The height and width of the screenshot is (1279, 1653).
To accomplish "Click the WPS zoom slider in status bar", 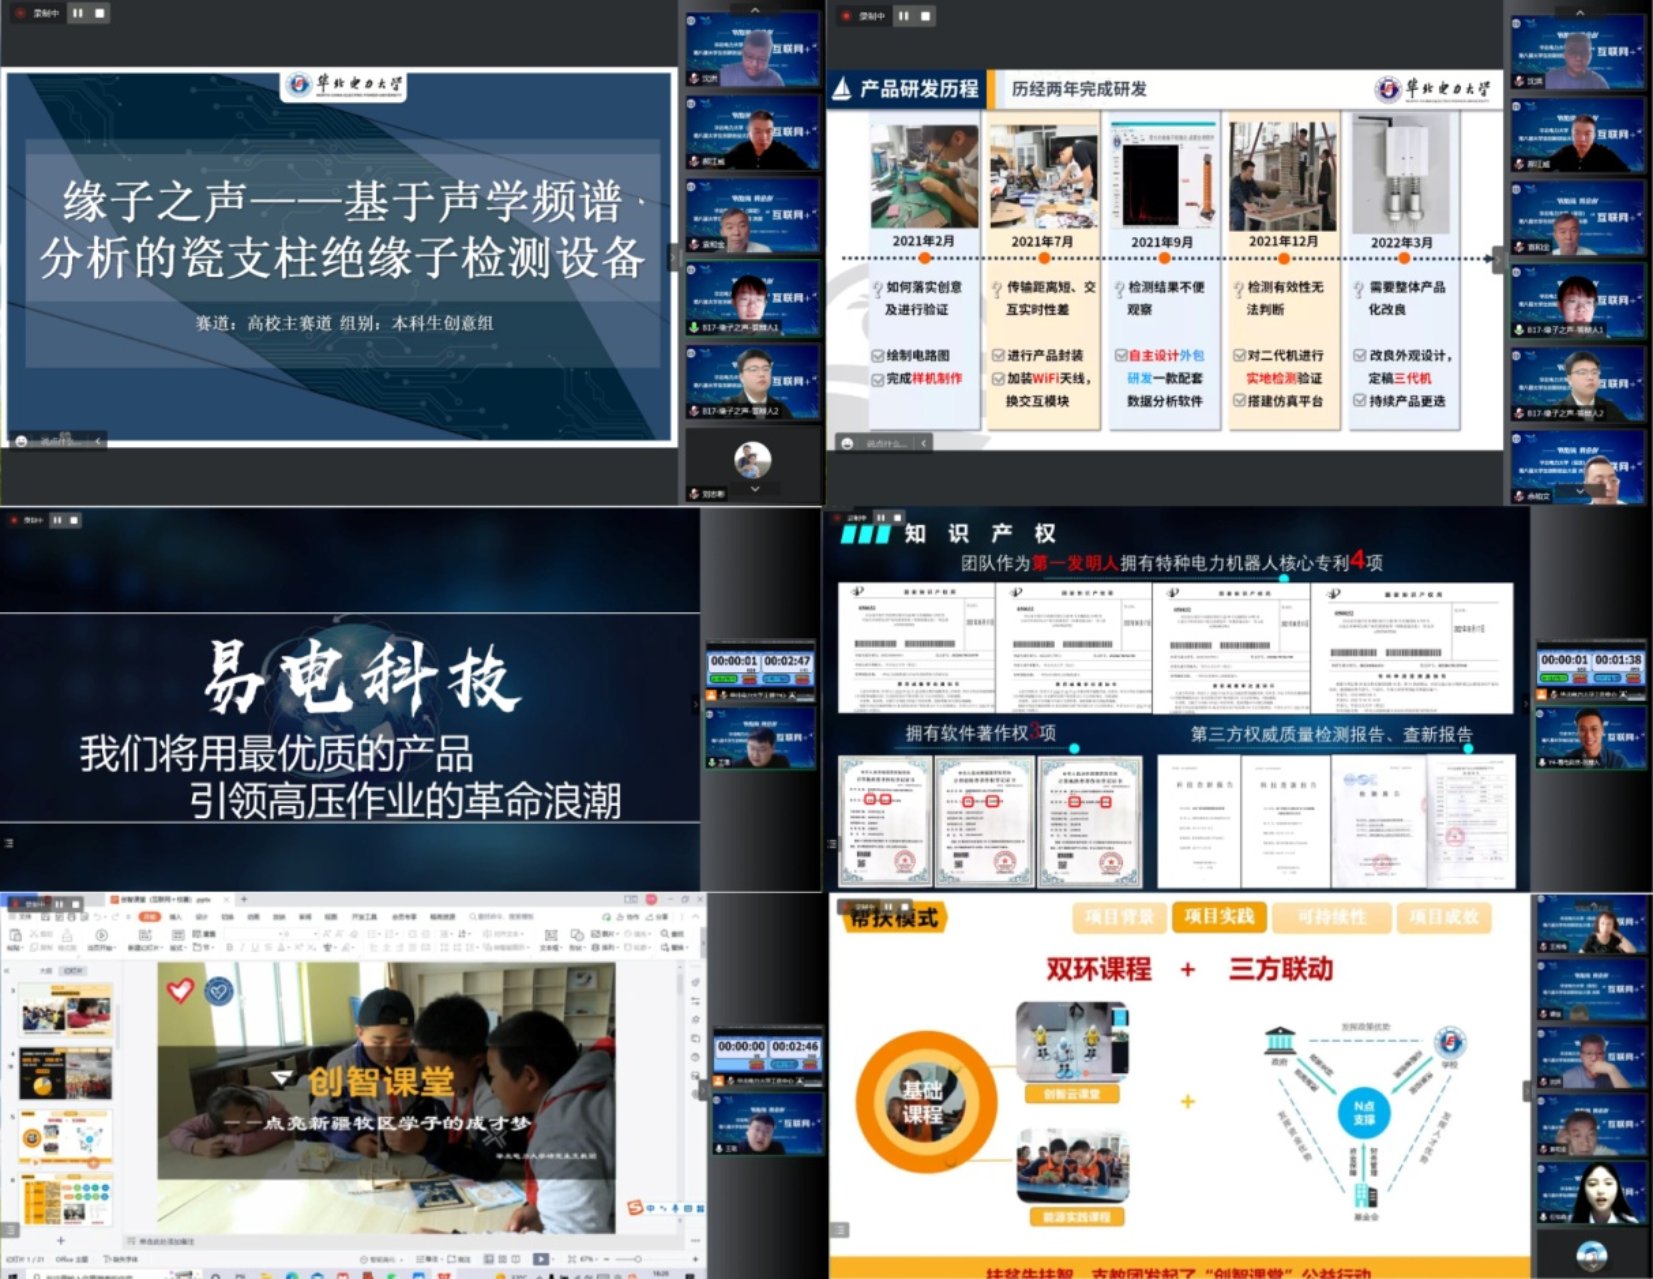I will tap(637, 1259).
